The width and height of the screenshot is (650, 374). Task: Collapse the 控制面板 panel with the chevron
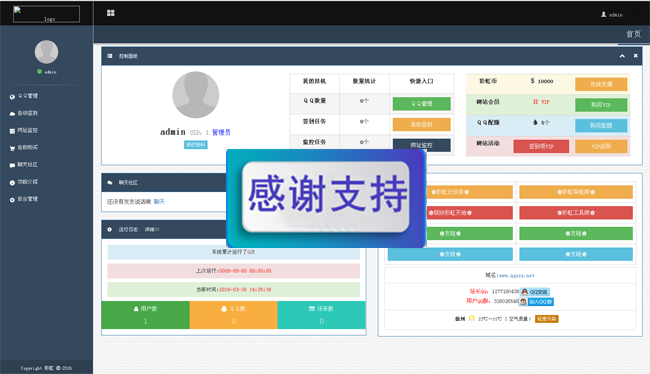point(622,56)
